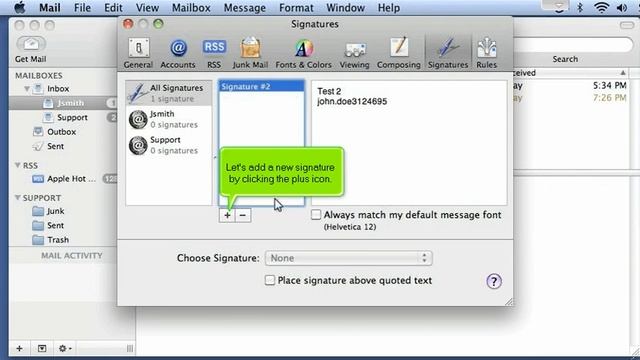The image size is (640, 360).
Task: Open Bluetooth status in the menu bar
Action: [580, 7]
